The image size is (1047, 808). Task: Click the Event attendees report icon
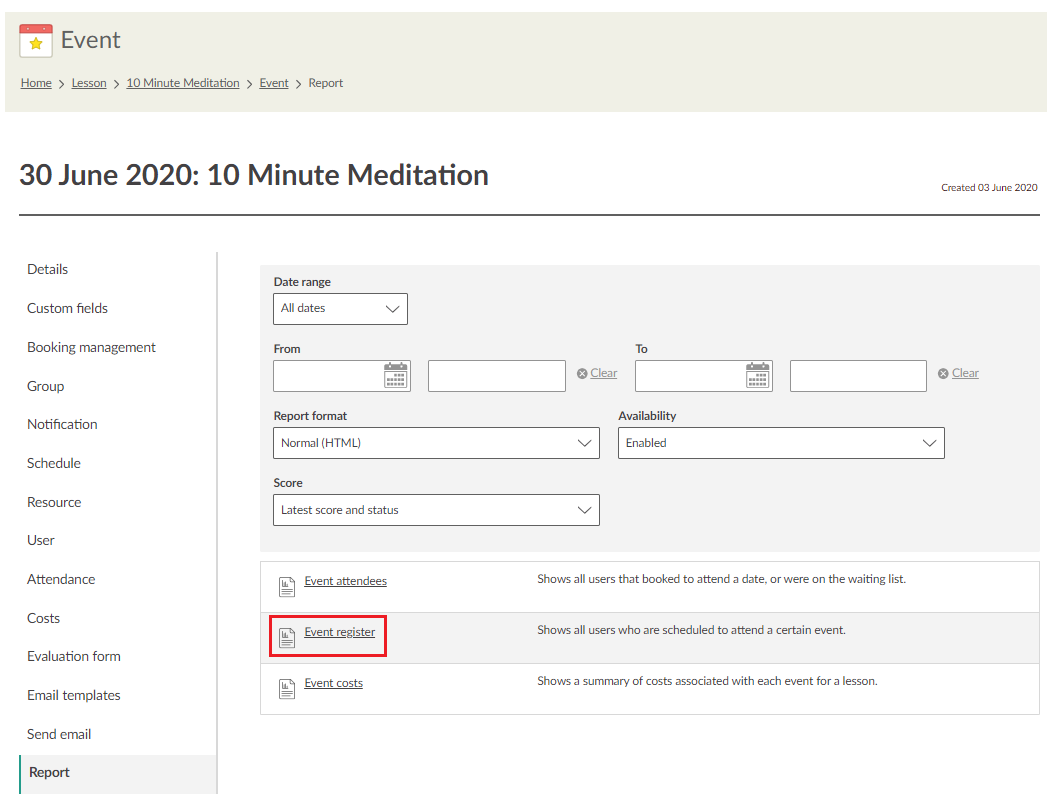[287, 586]
